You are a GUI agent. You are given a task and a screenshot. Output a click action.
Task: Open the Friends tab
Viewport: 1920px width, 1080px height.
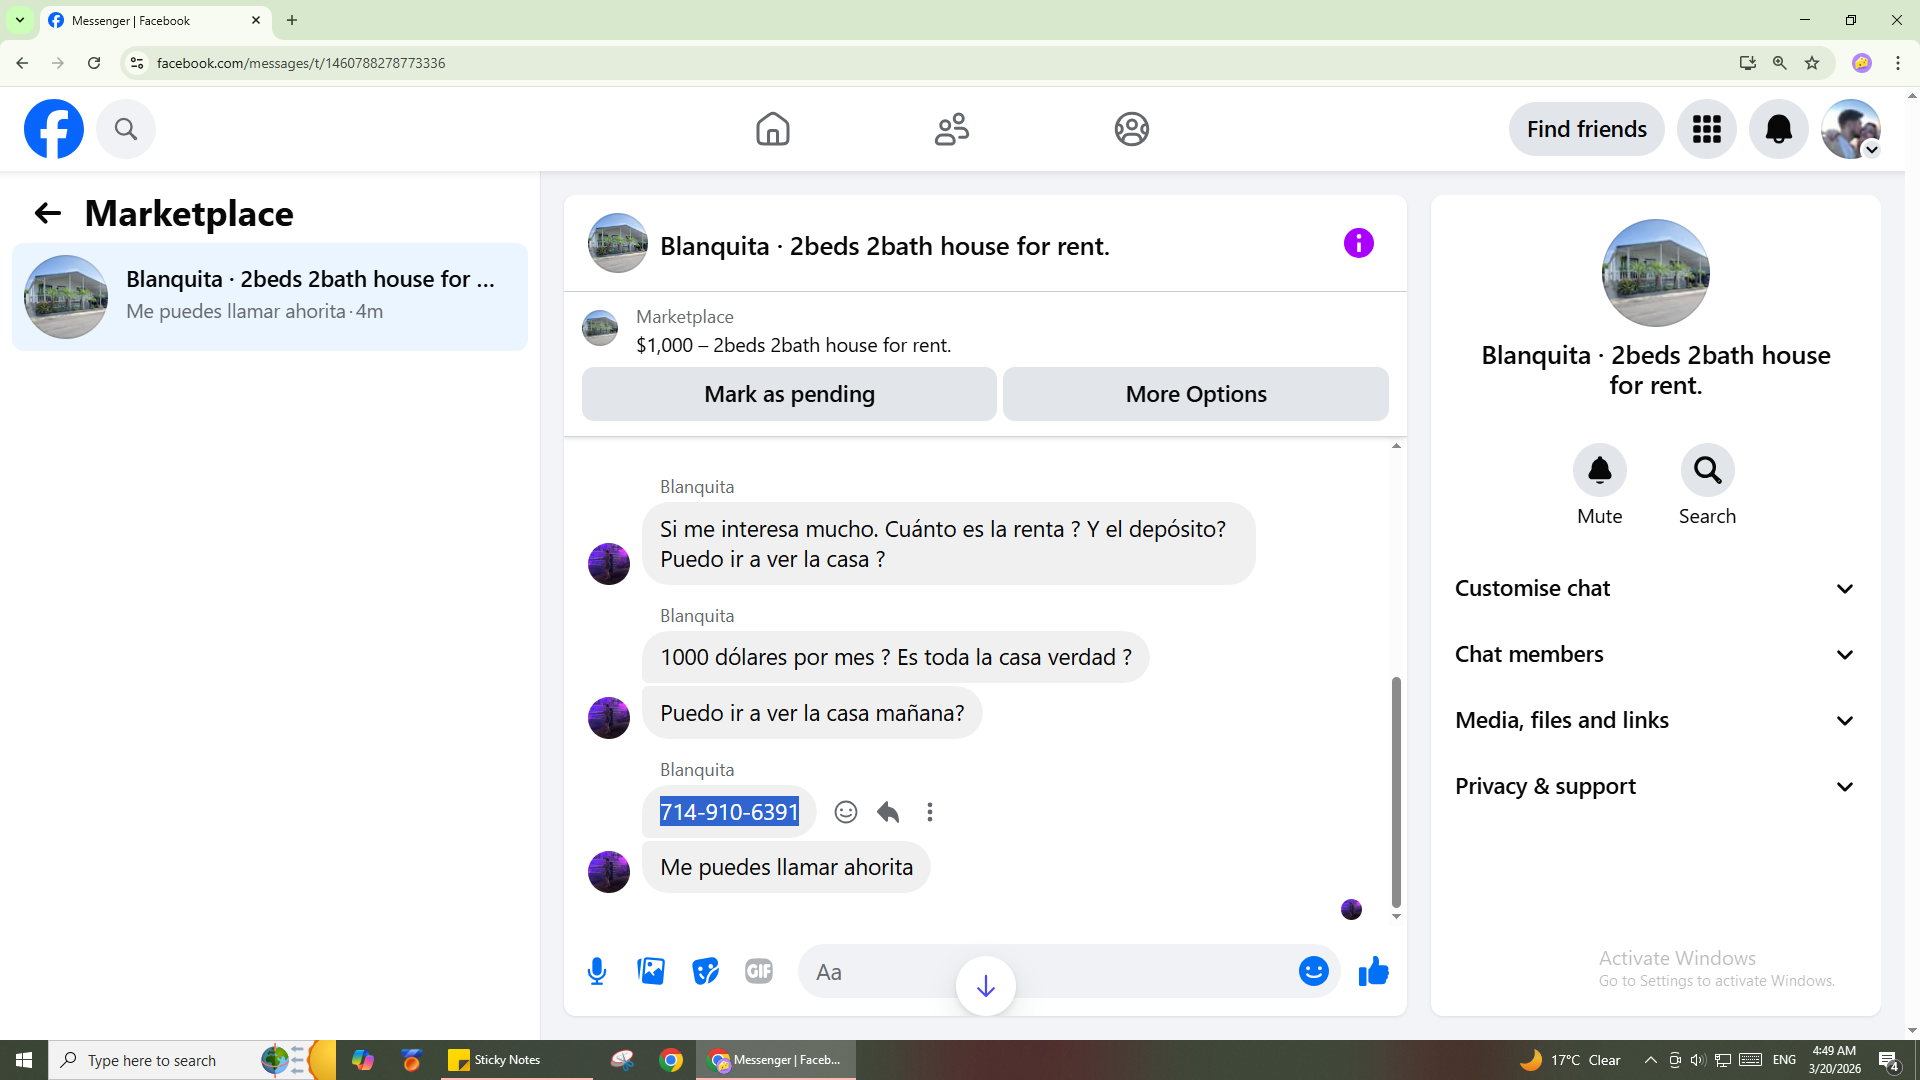click(x=951, y=129)
